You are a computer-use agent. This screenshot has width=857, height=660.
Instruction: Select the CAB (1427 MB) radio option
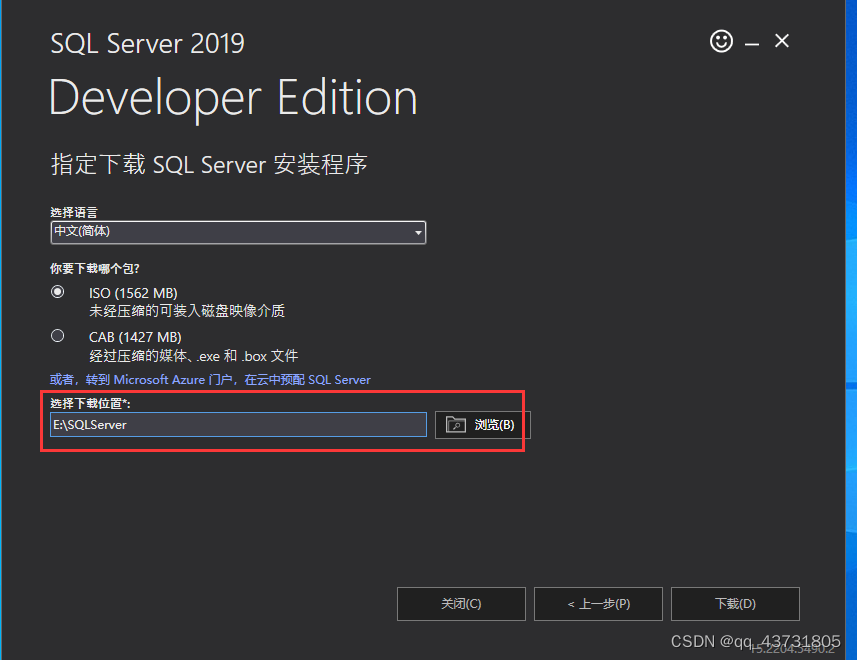(x=57, y=336)
